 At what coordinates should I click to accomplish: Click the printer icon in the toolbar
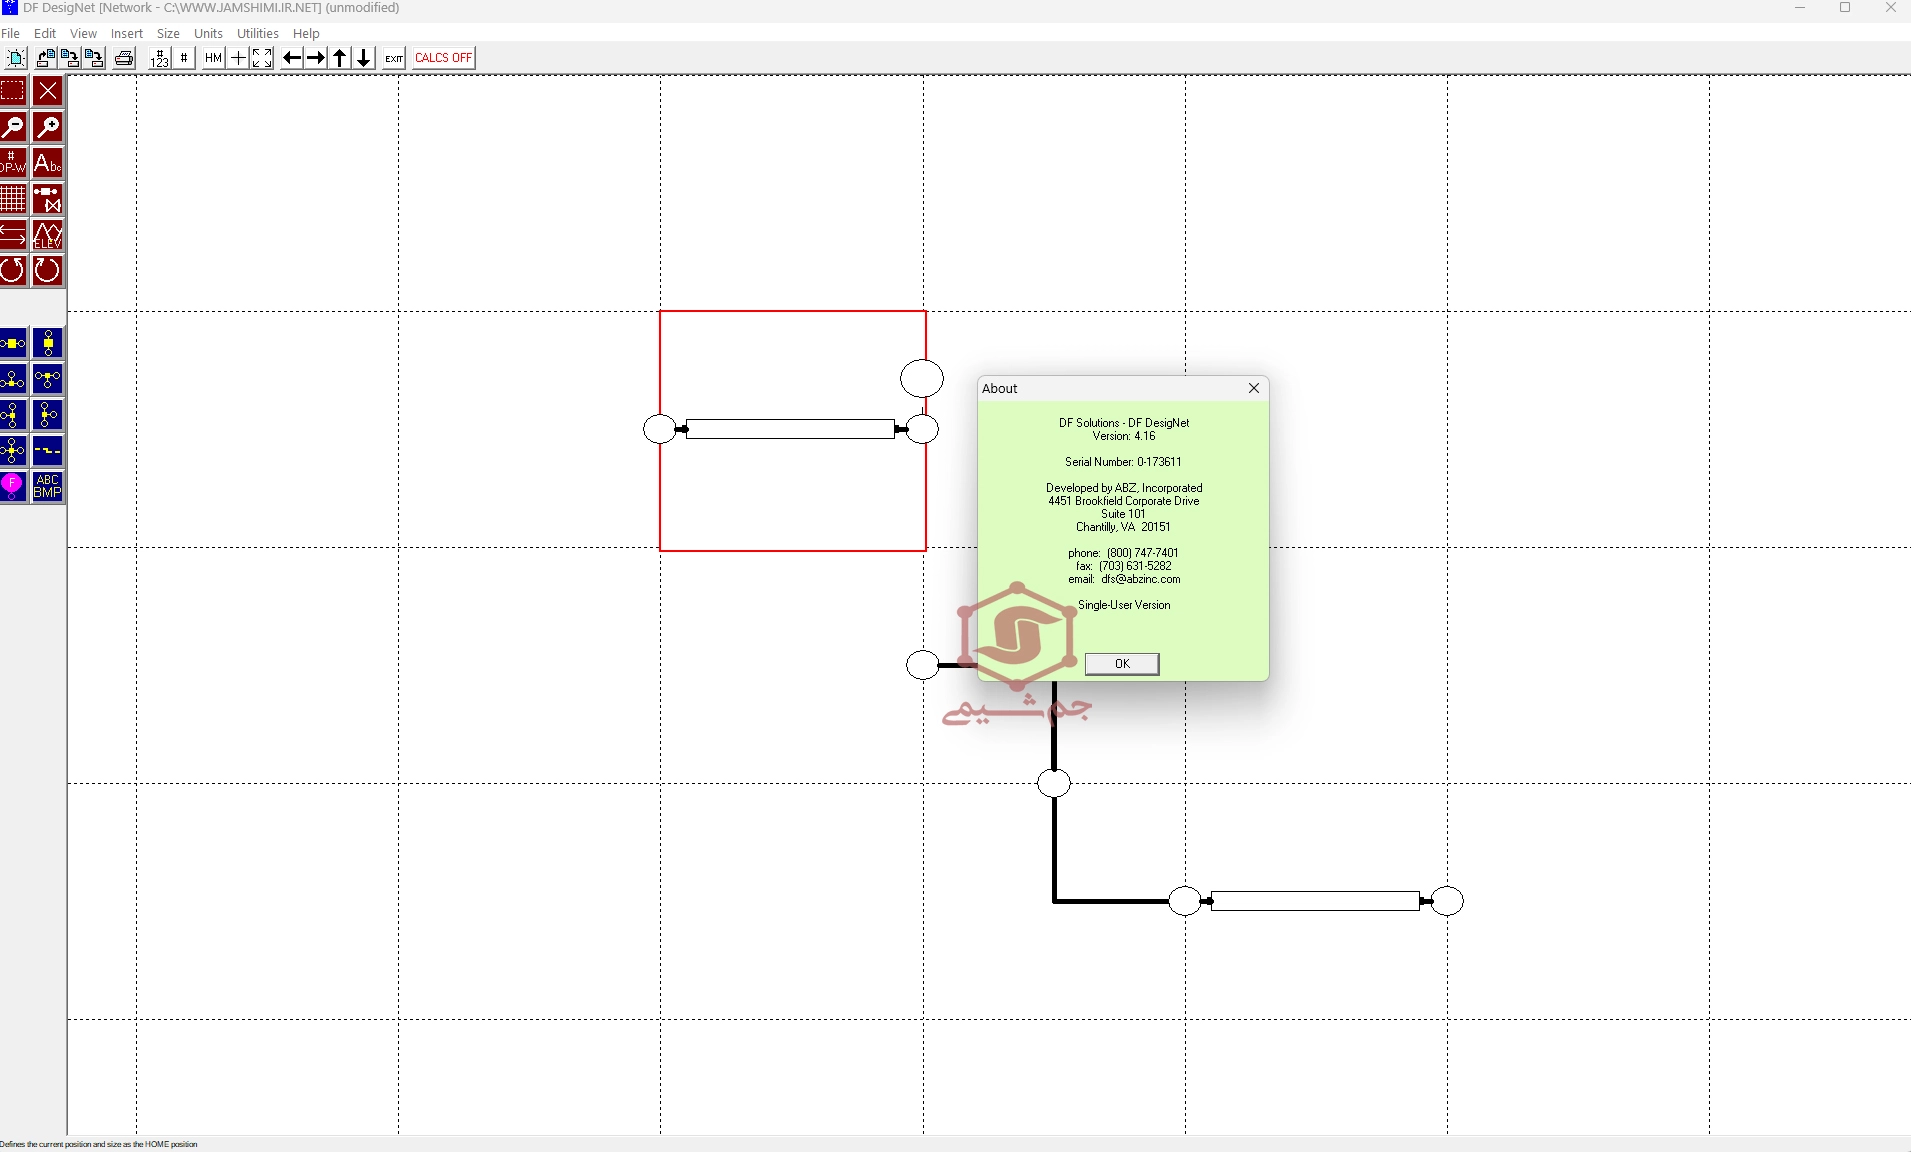tap(124, 58)
